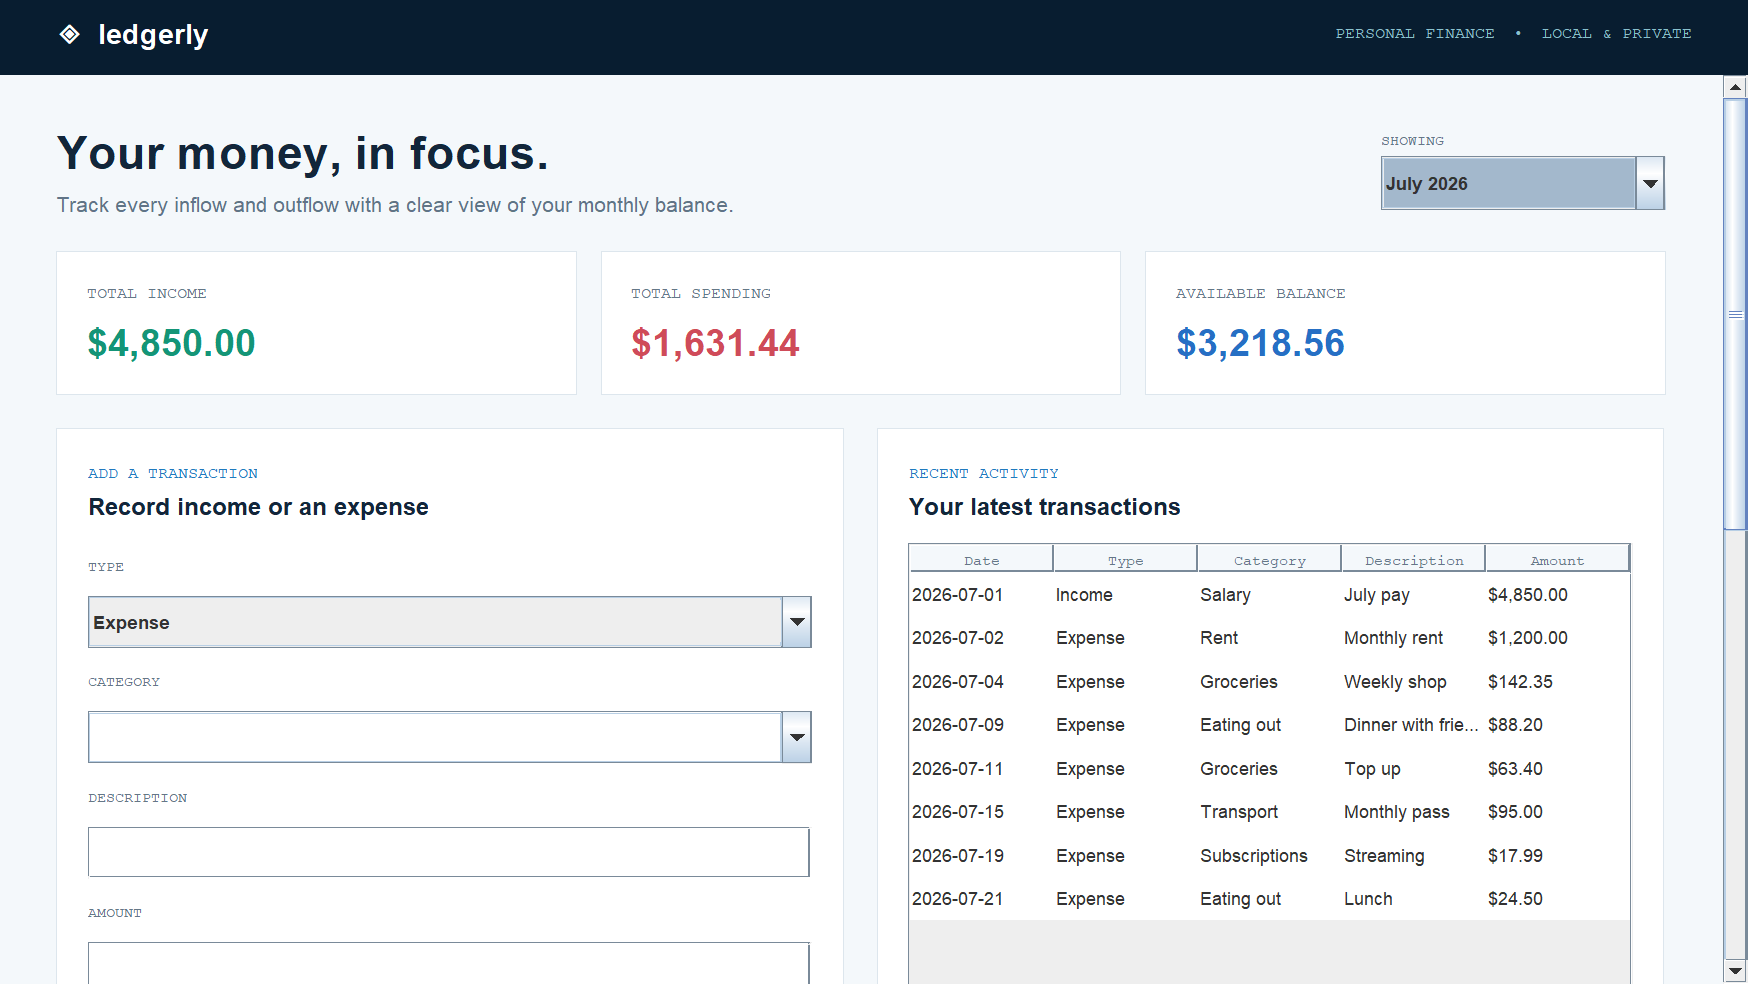Select the 2026-07-02 date cell
Screen dimensions: 1748x984
tap(981, 638)
